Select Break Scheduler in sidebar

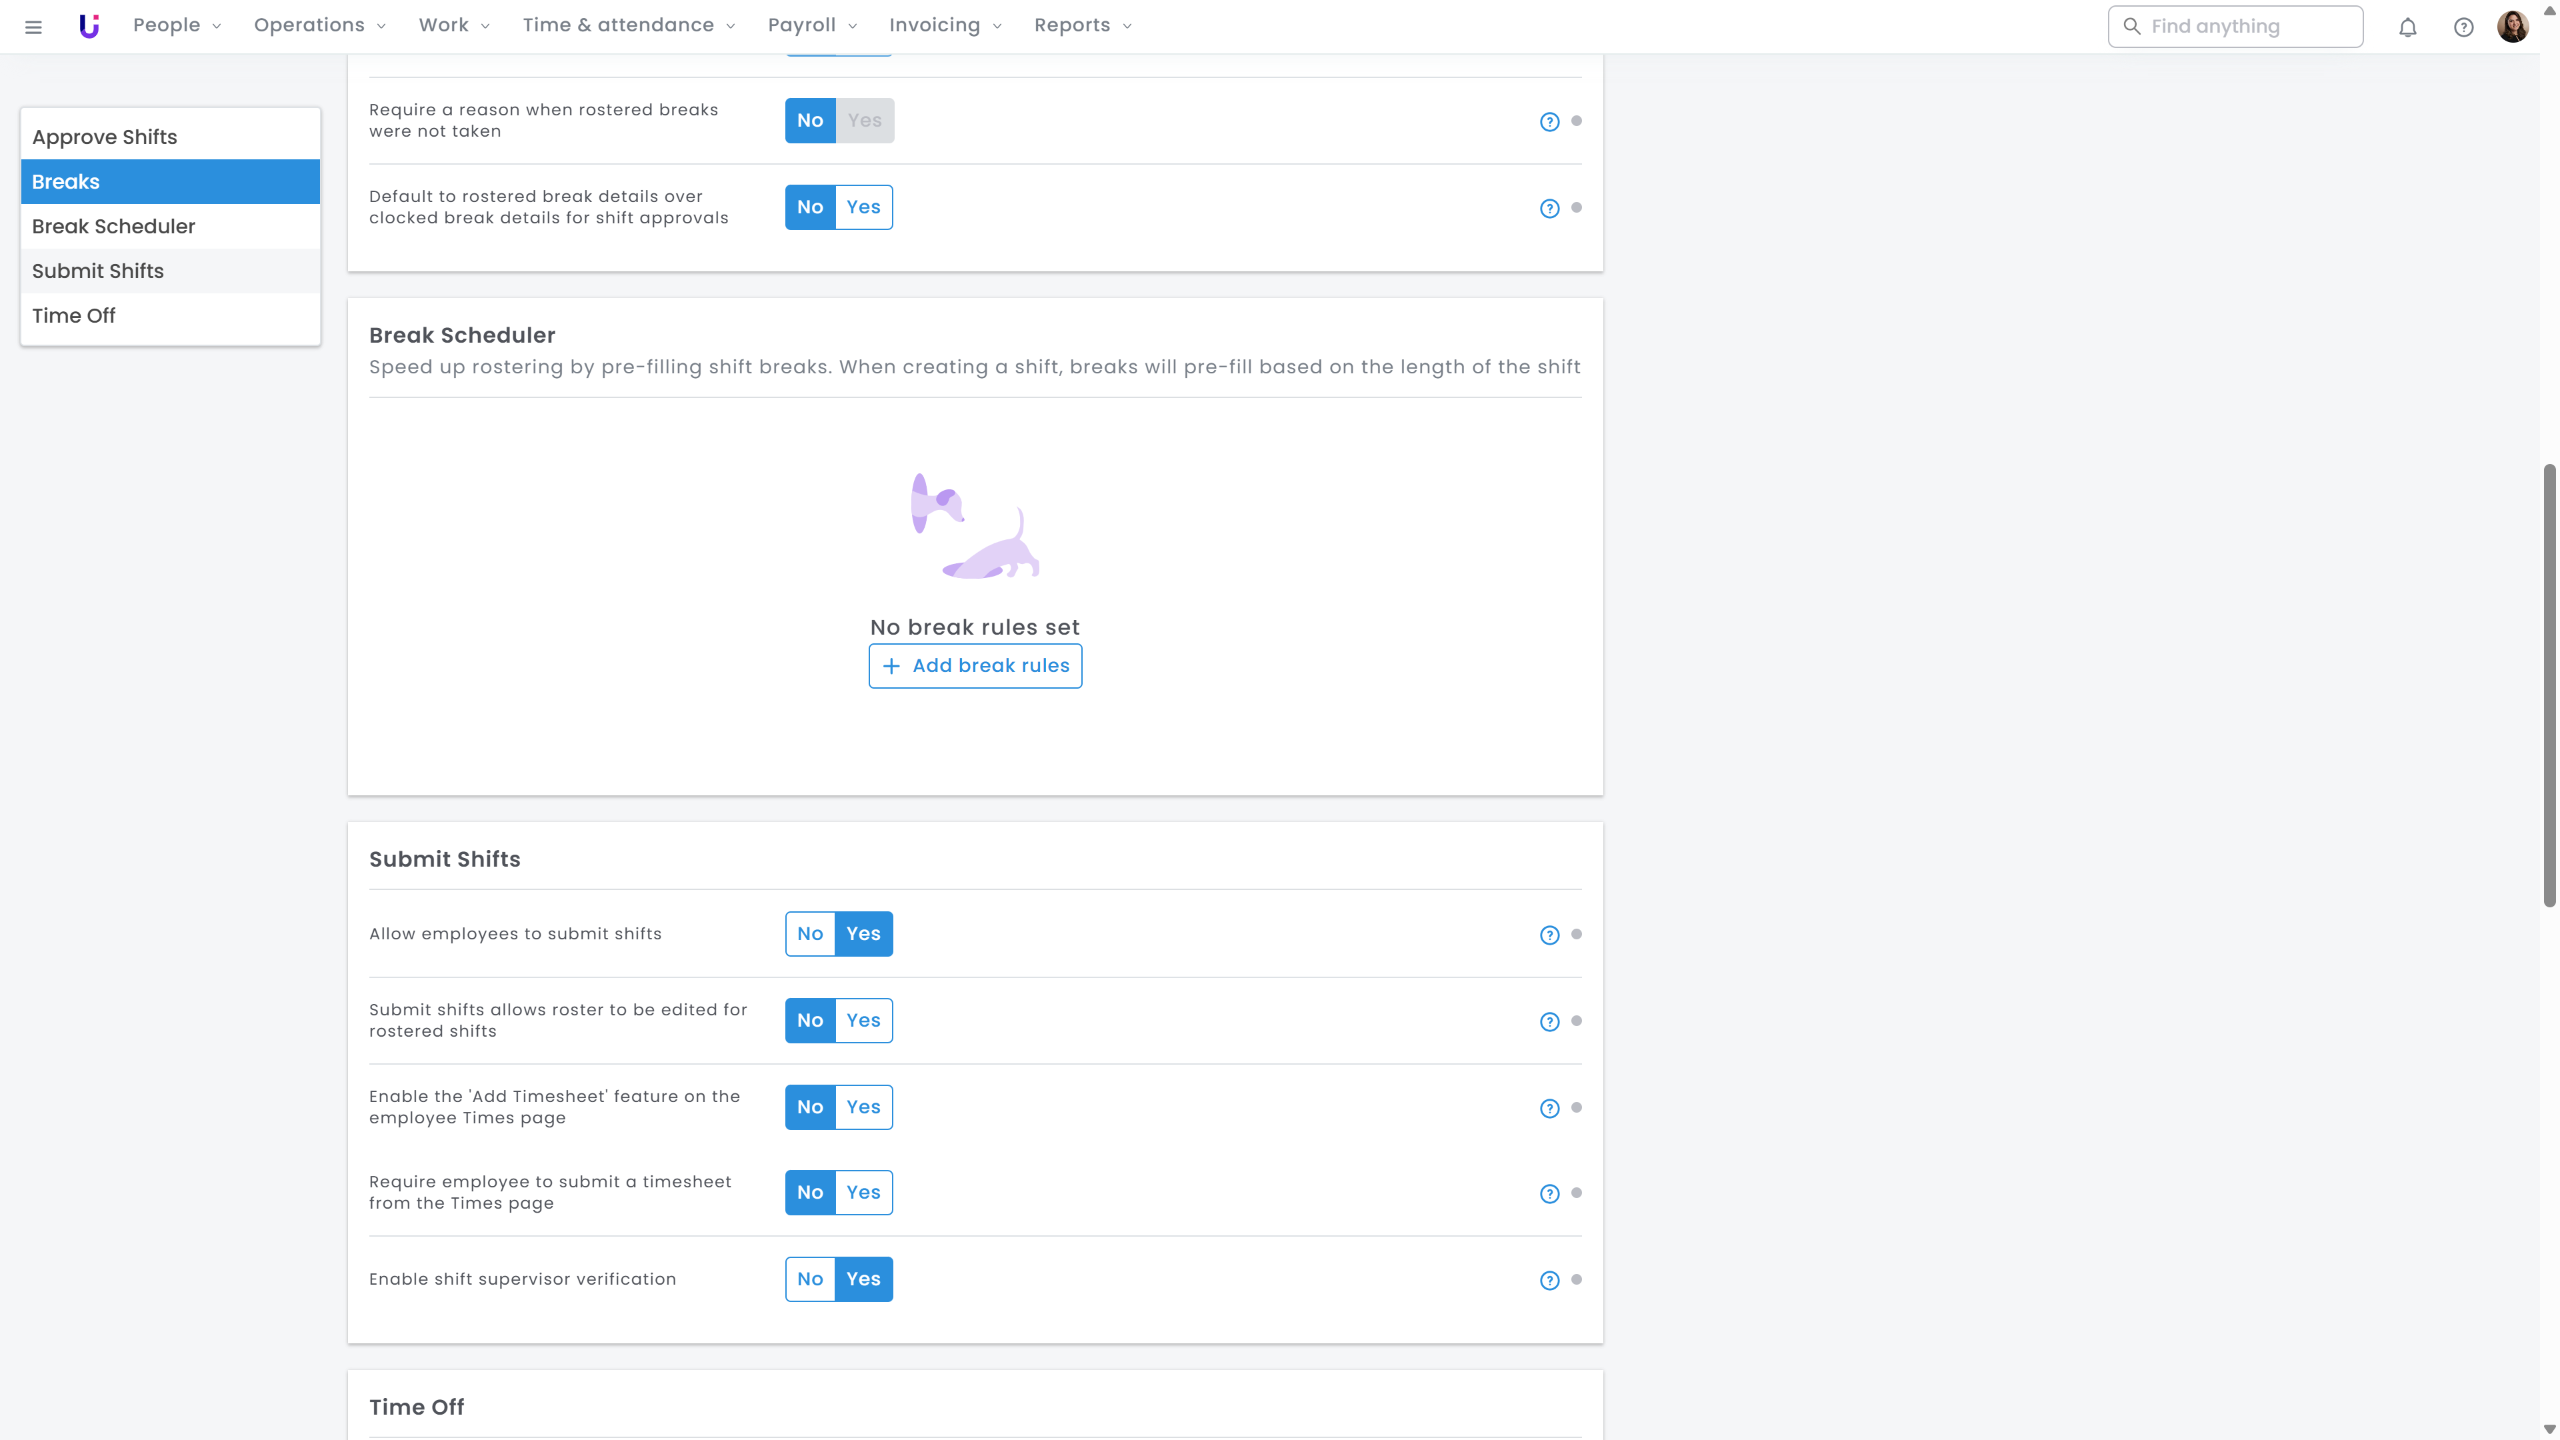pos(114,226)
